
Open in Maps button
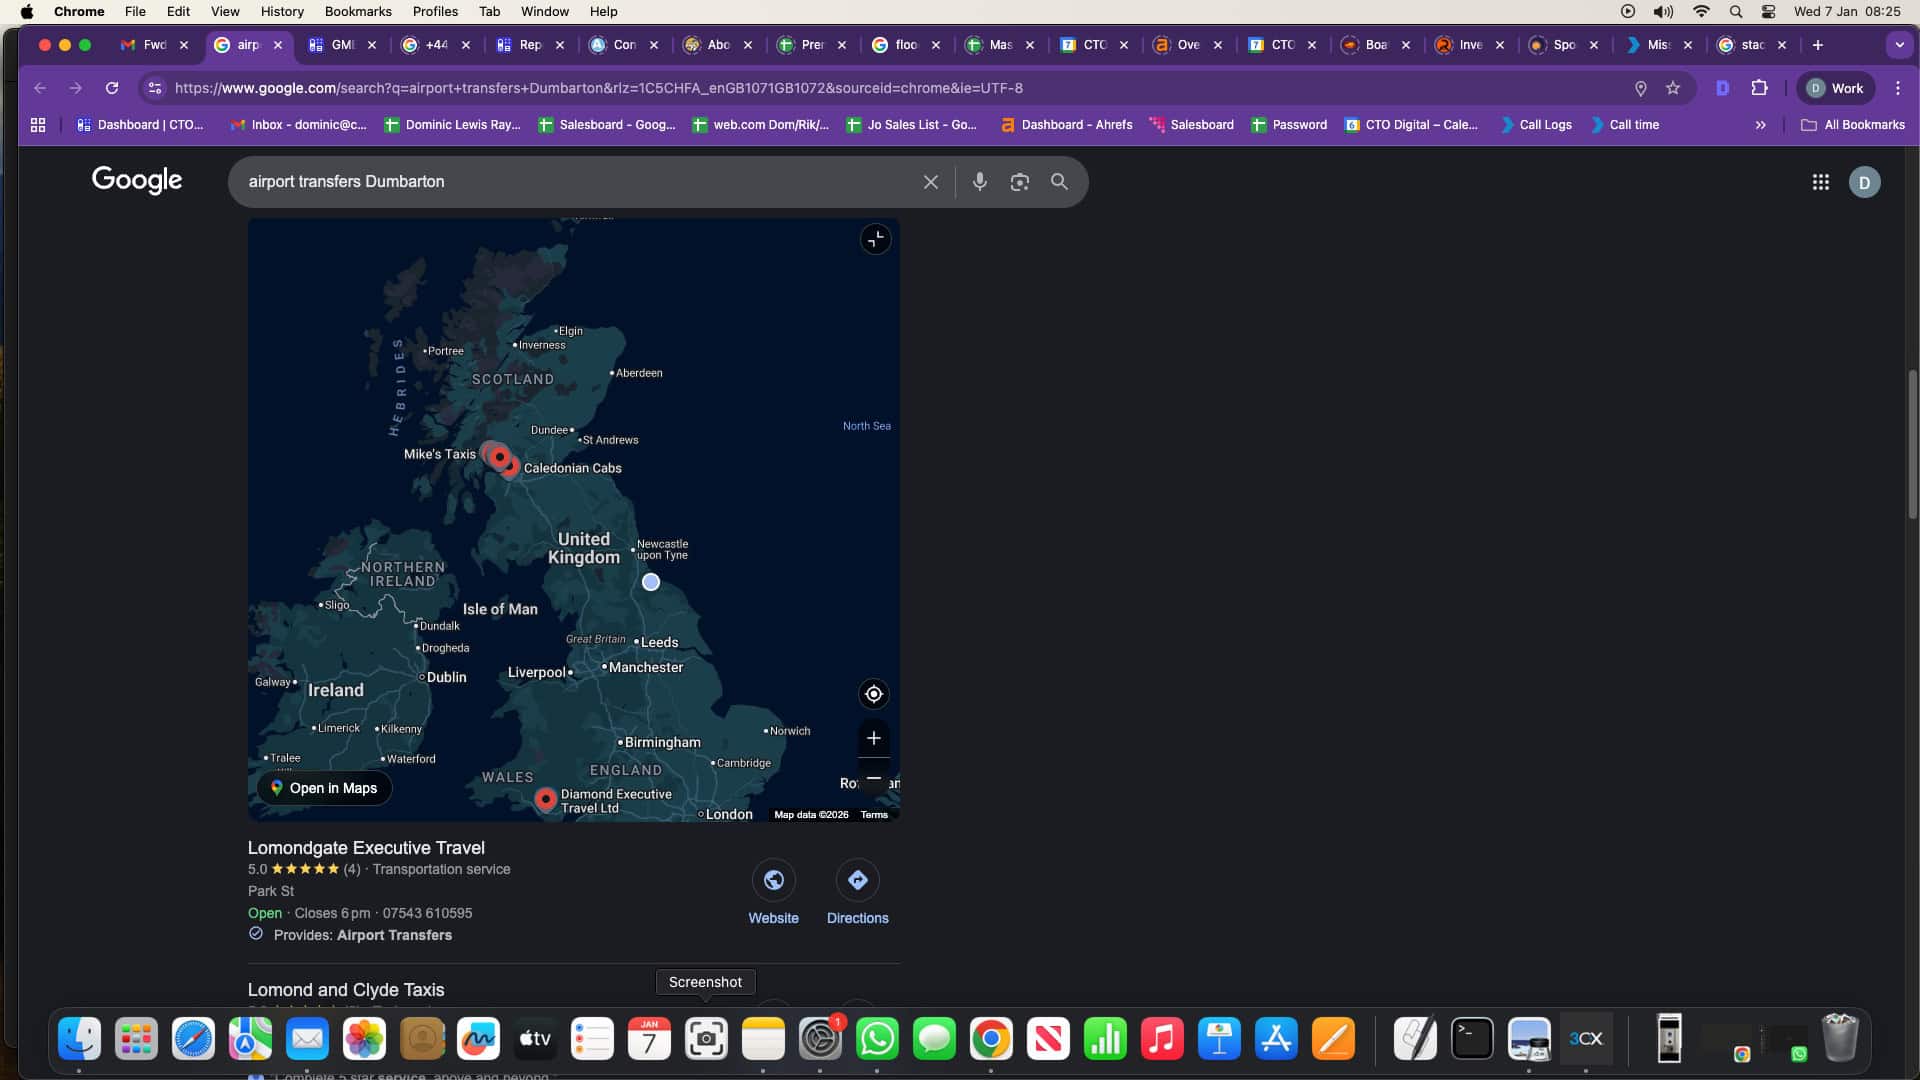click(x=324, y=788)
